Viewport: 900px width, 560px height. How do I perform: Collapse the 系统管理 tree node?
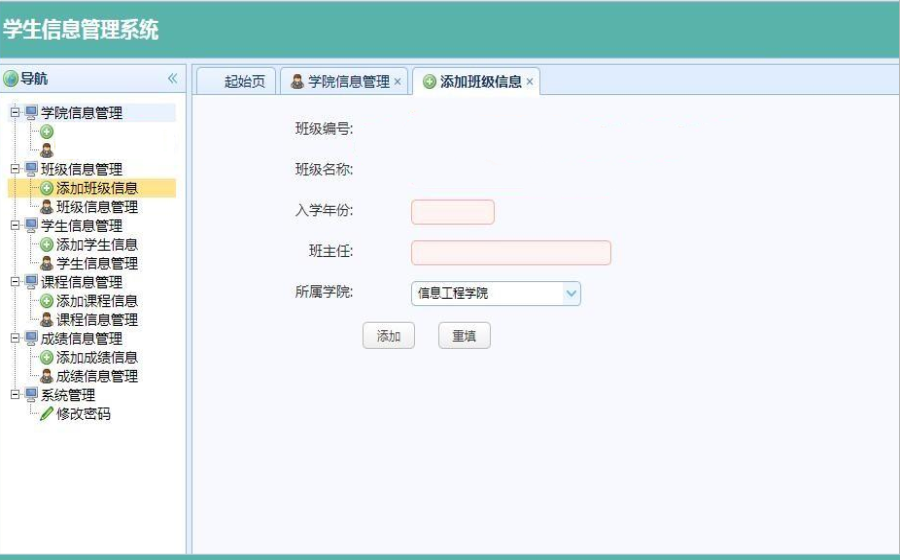15,395
